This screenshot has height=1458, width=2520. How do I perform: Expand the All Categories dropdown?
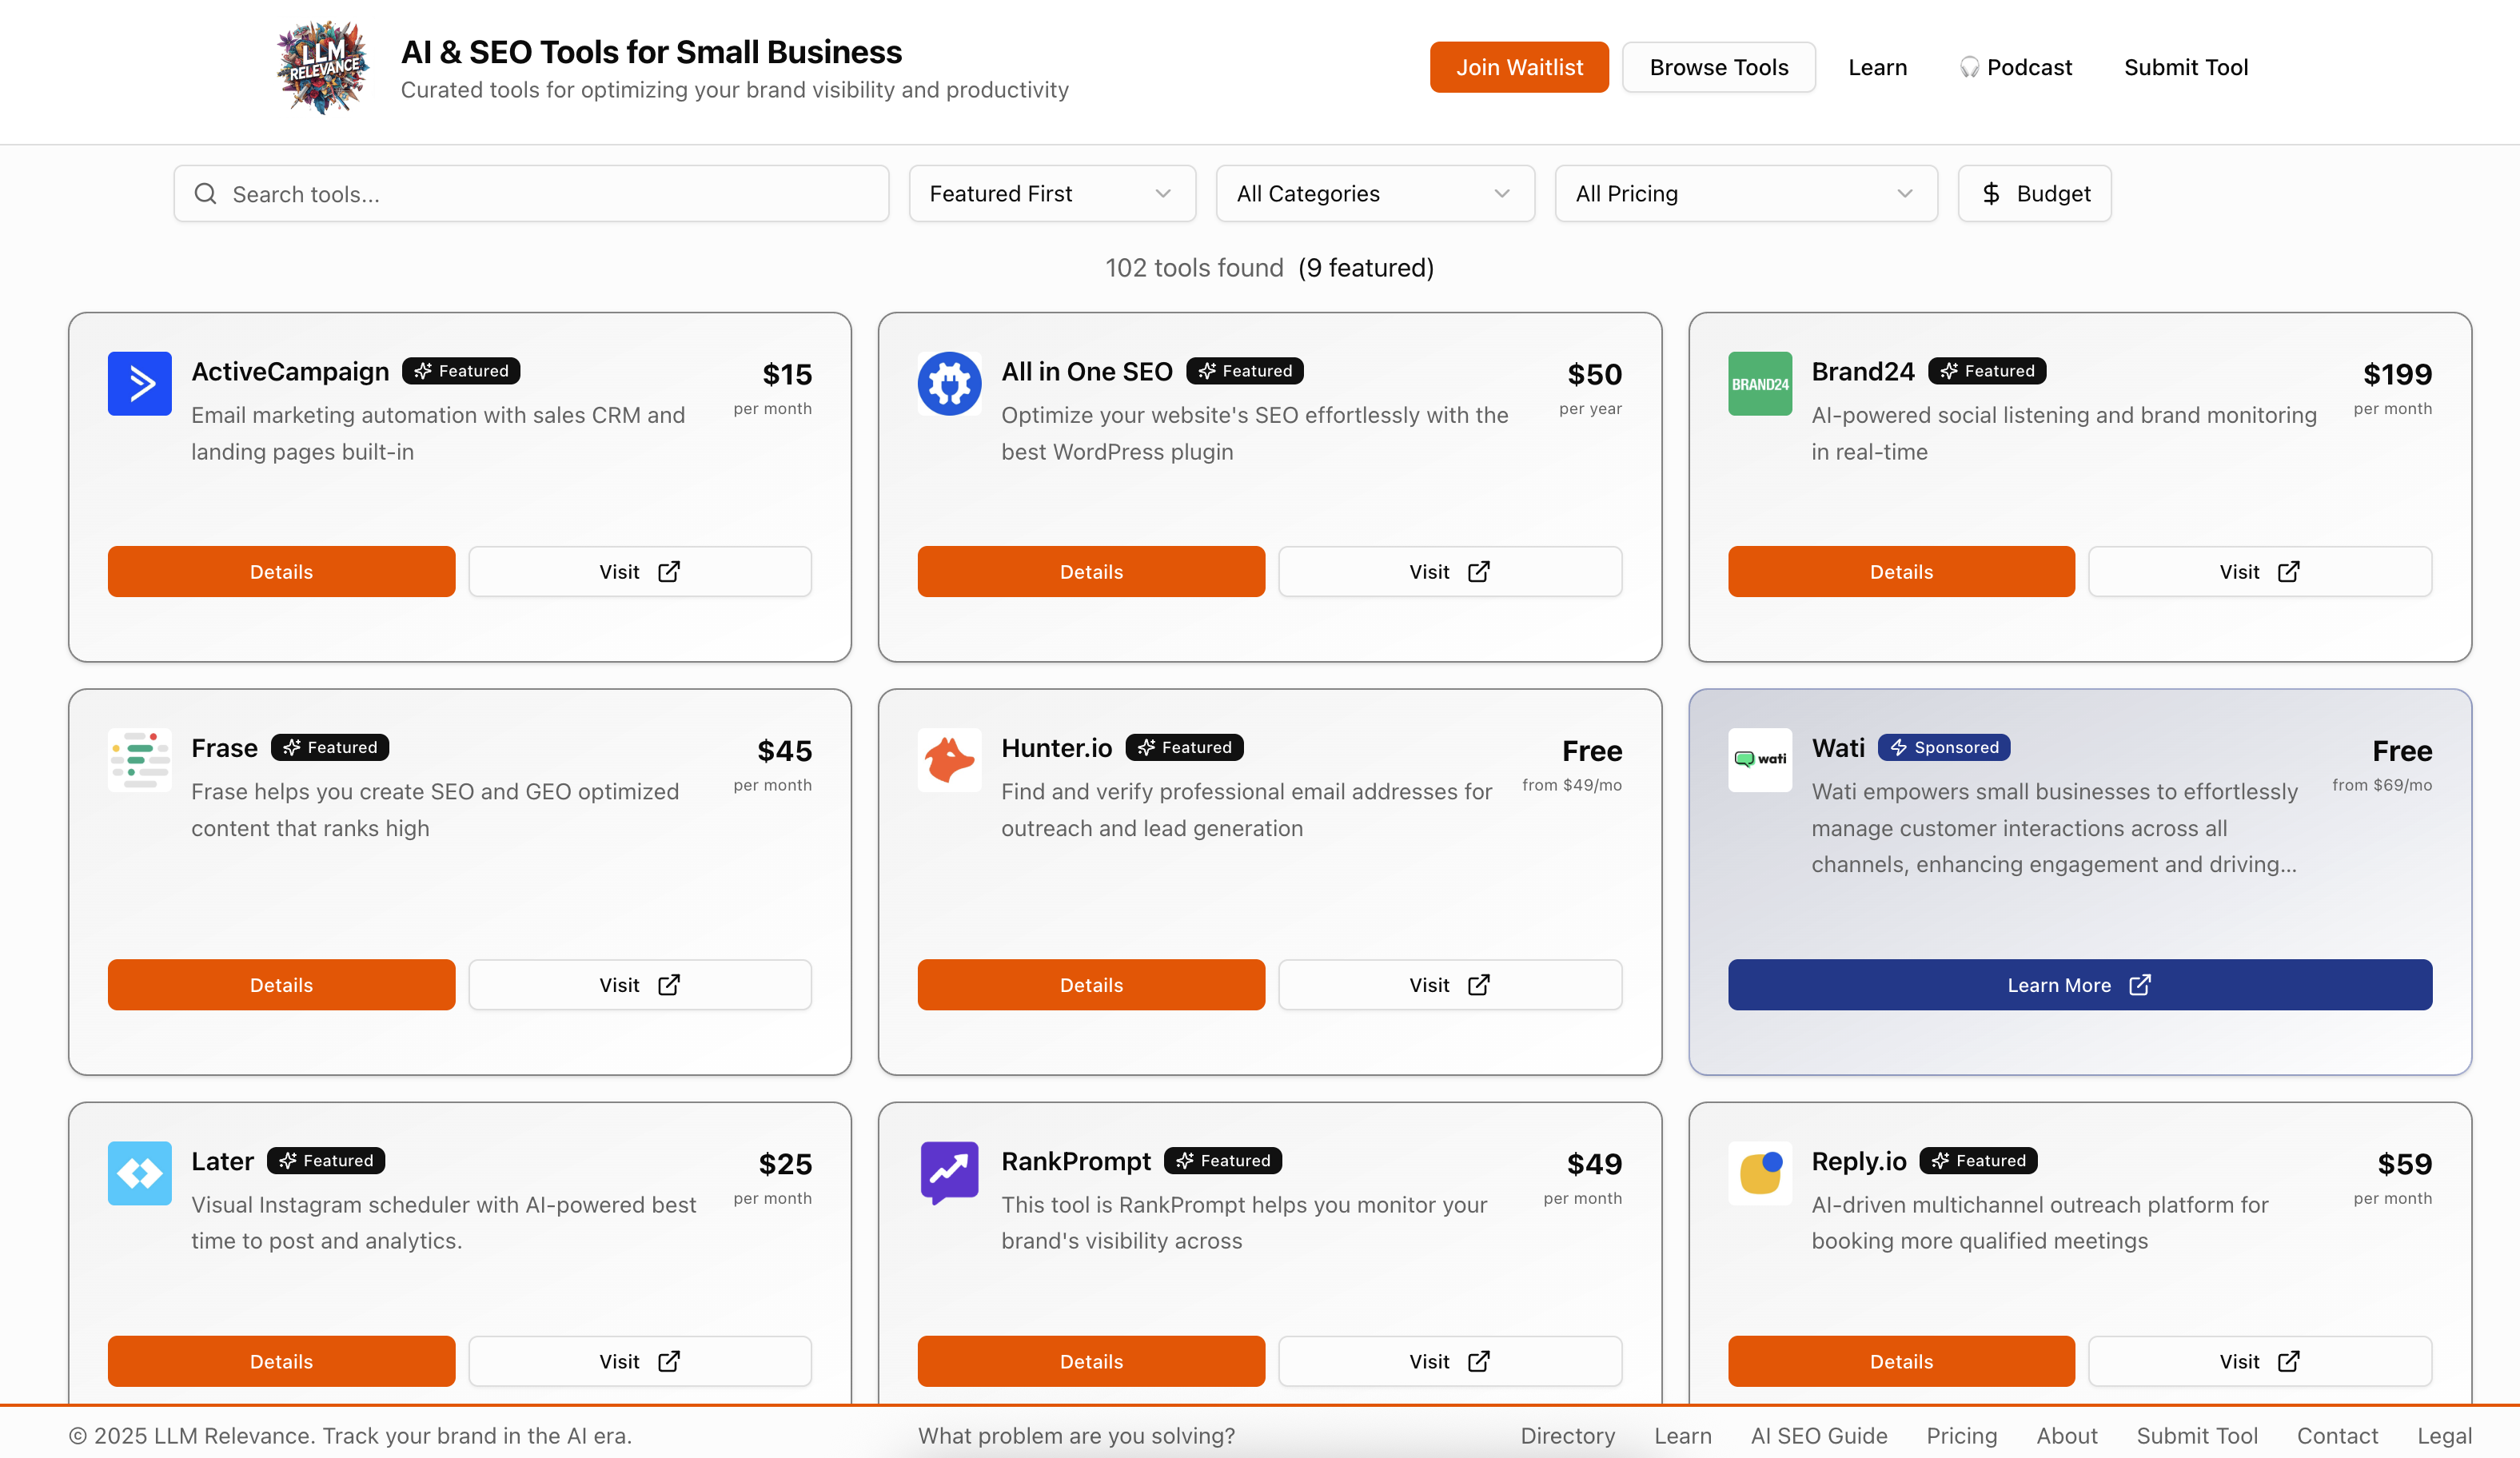1373,194
